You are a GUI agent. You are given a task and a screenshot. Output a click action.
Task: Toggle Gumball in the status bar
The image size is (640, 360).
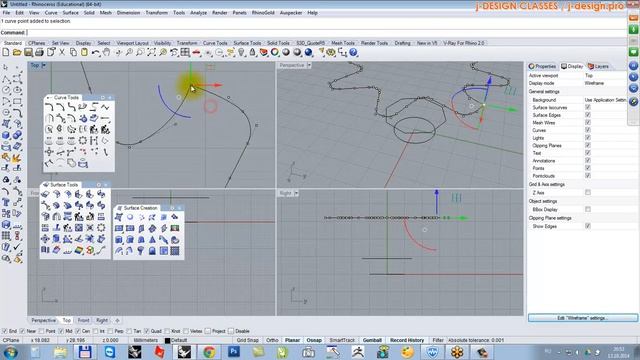pyautogui.click(x=372, y=340)
